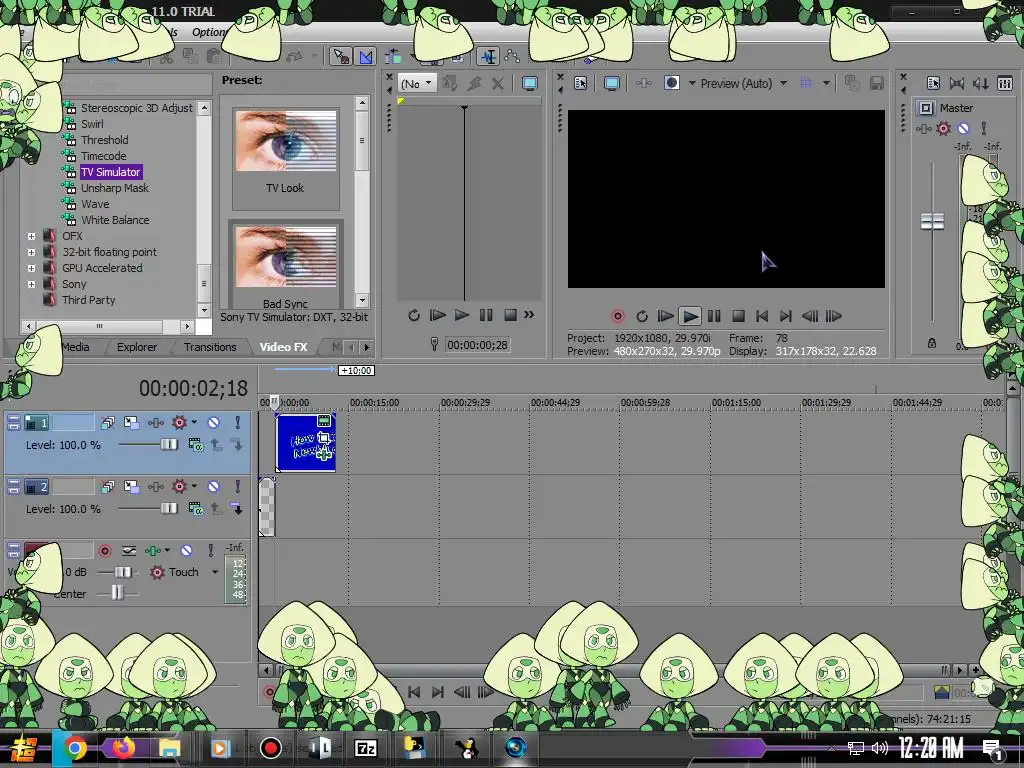
Task: Click the track 1 Level slider handle
Action: coord(168,445)
